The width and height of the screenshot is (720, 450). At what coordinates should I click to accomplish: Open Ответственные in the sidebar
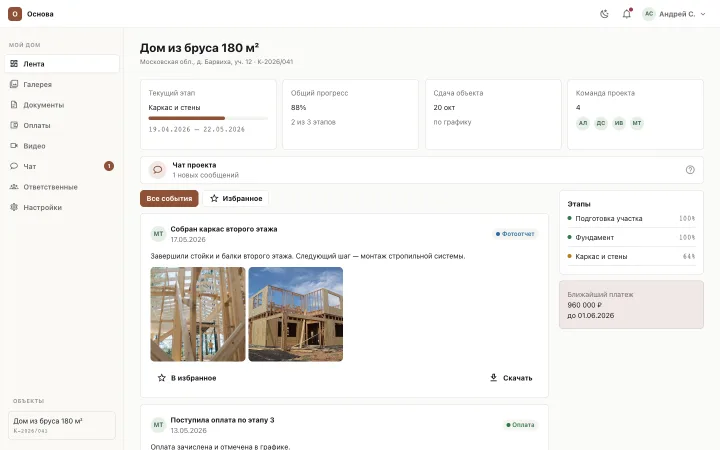point(62,187)
